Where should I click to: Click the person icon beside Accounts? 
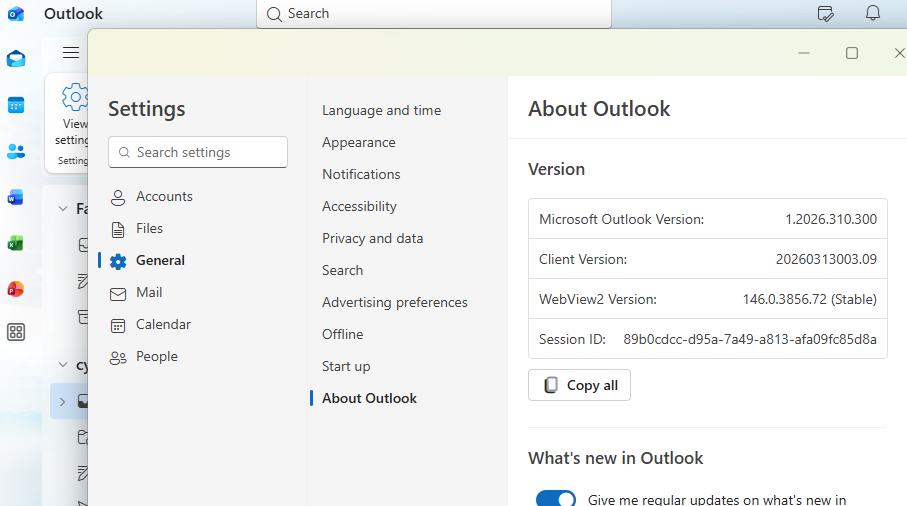[x=118, y=197]
